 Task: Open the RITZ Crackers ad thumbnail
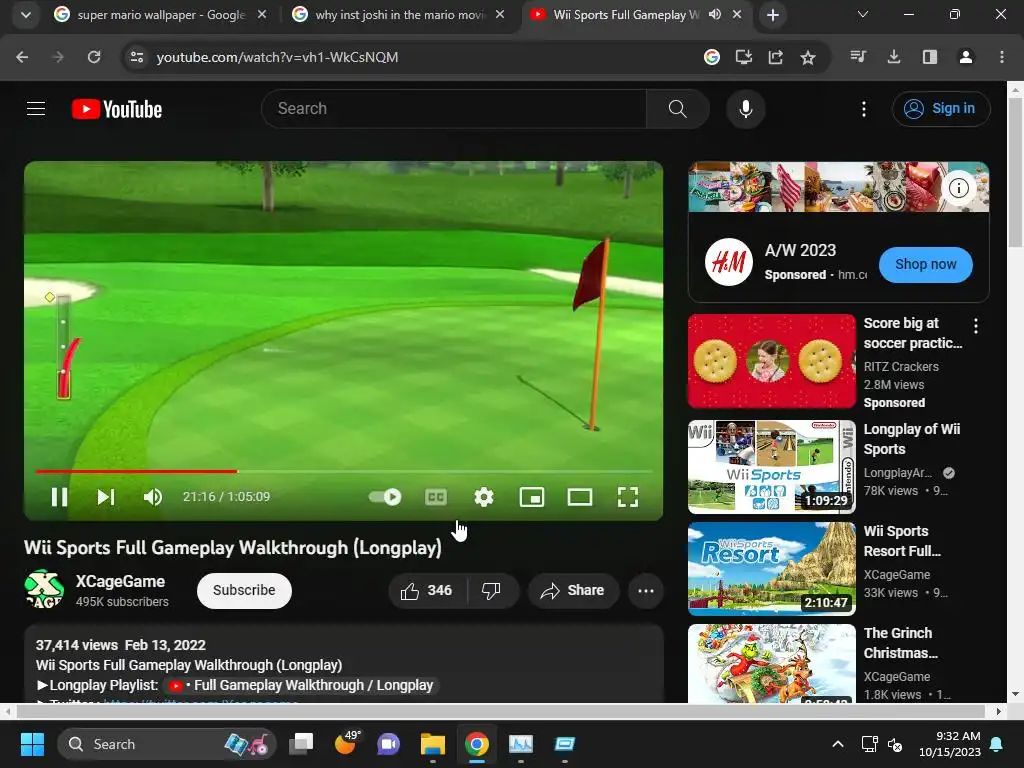tap(771, 361)
